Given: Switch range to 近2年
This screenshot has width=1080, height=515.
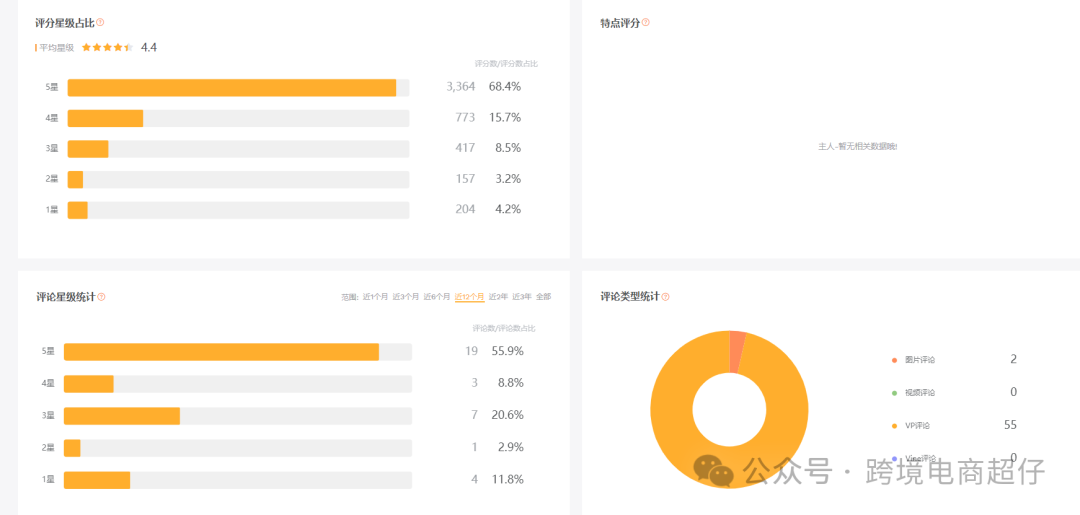Looking at the screenshot, I should 497,297.
